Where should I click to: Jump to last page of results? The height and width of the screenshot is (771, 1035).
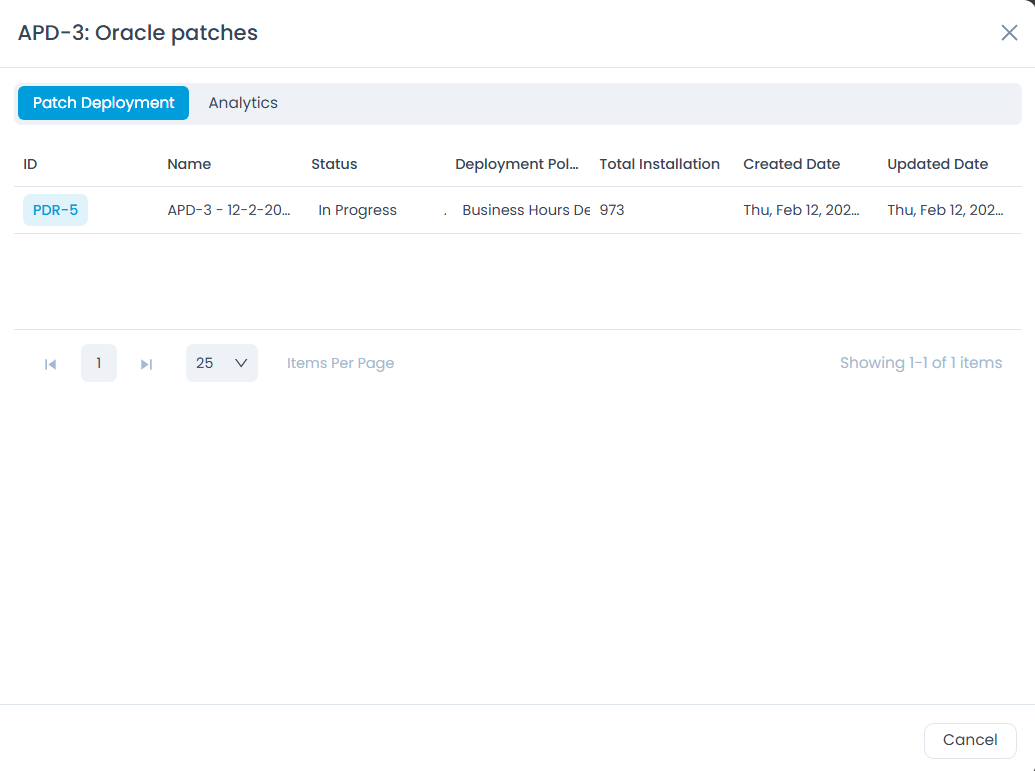click(x=146, y=364)
